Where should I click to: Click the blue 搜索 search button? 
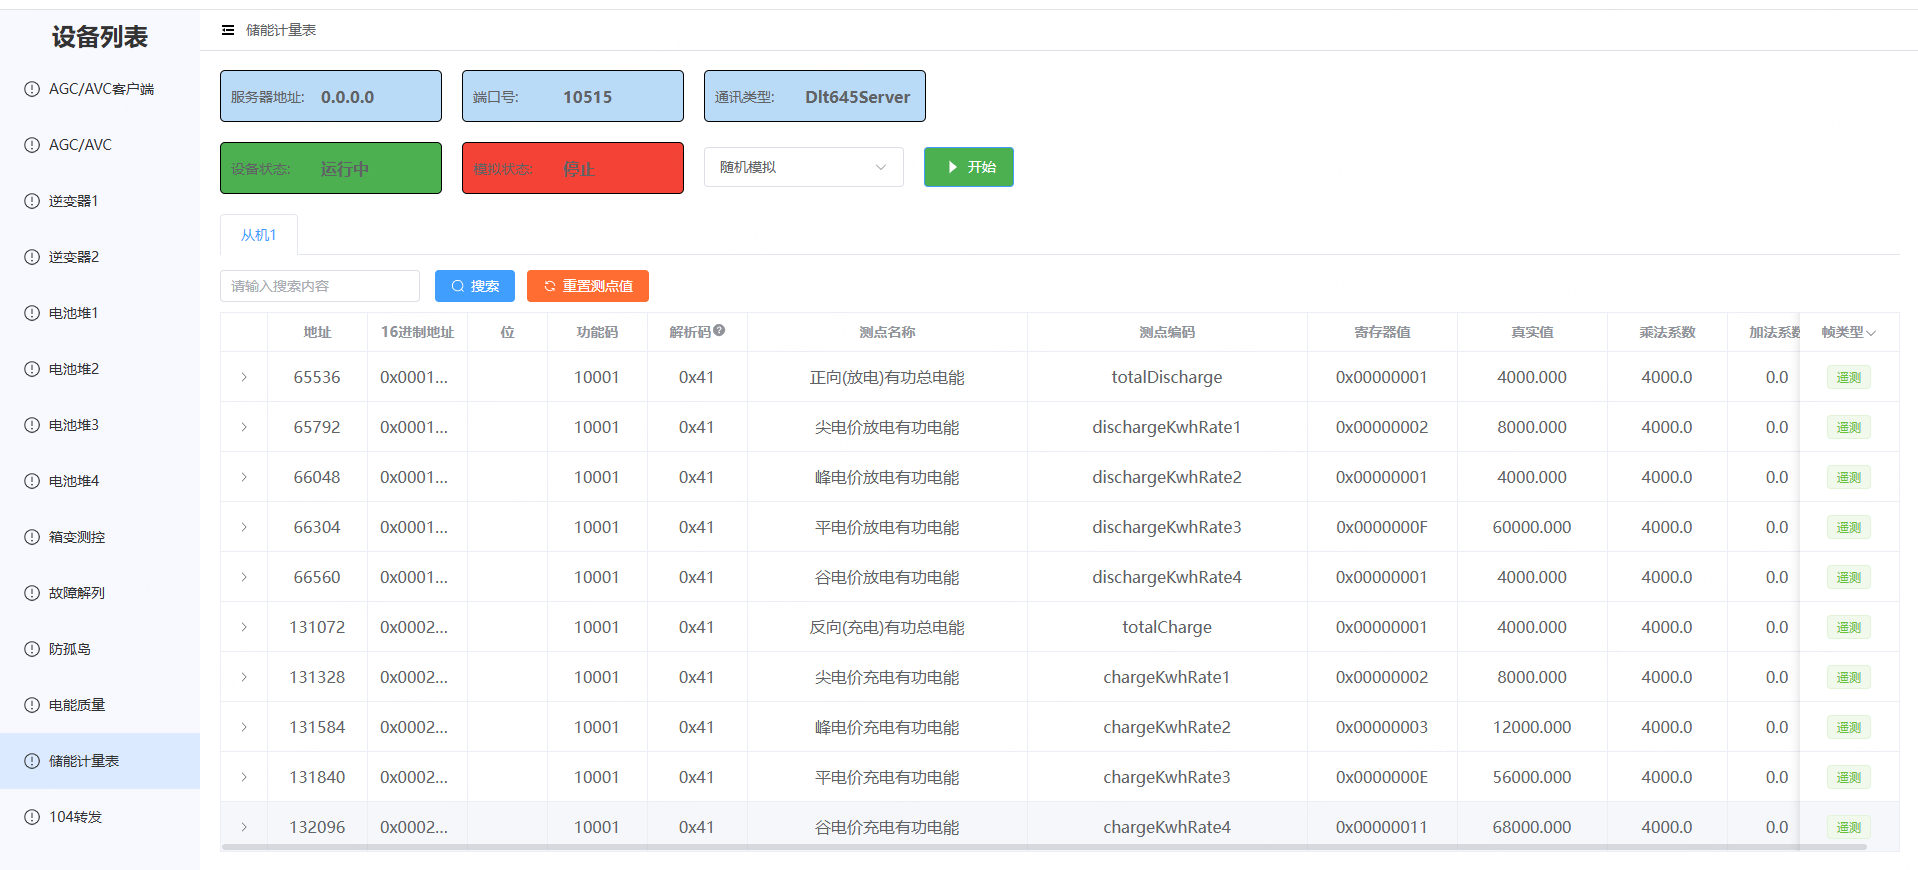[x=475, y=286]
